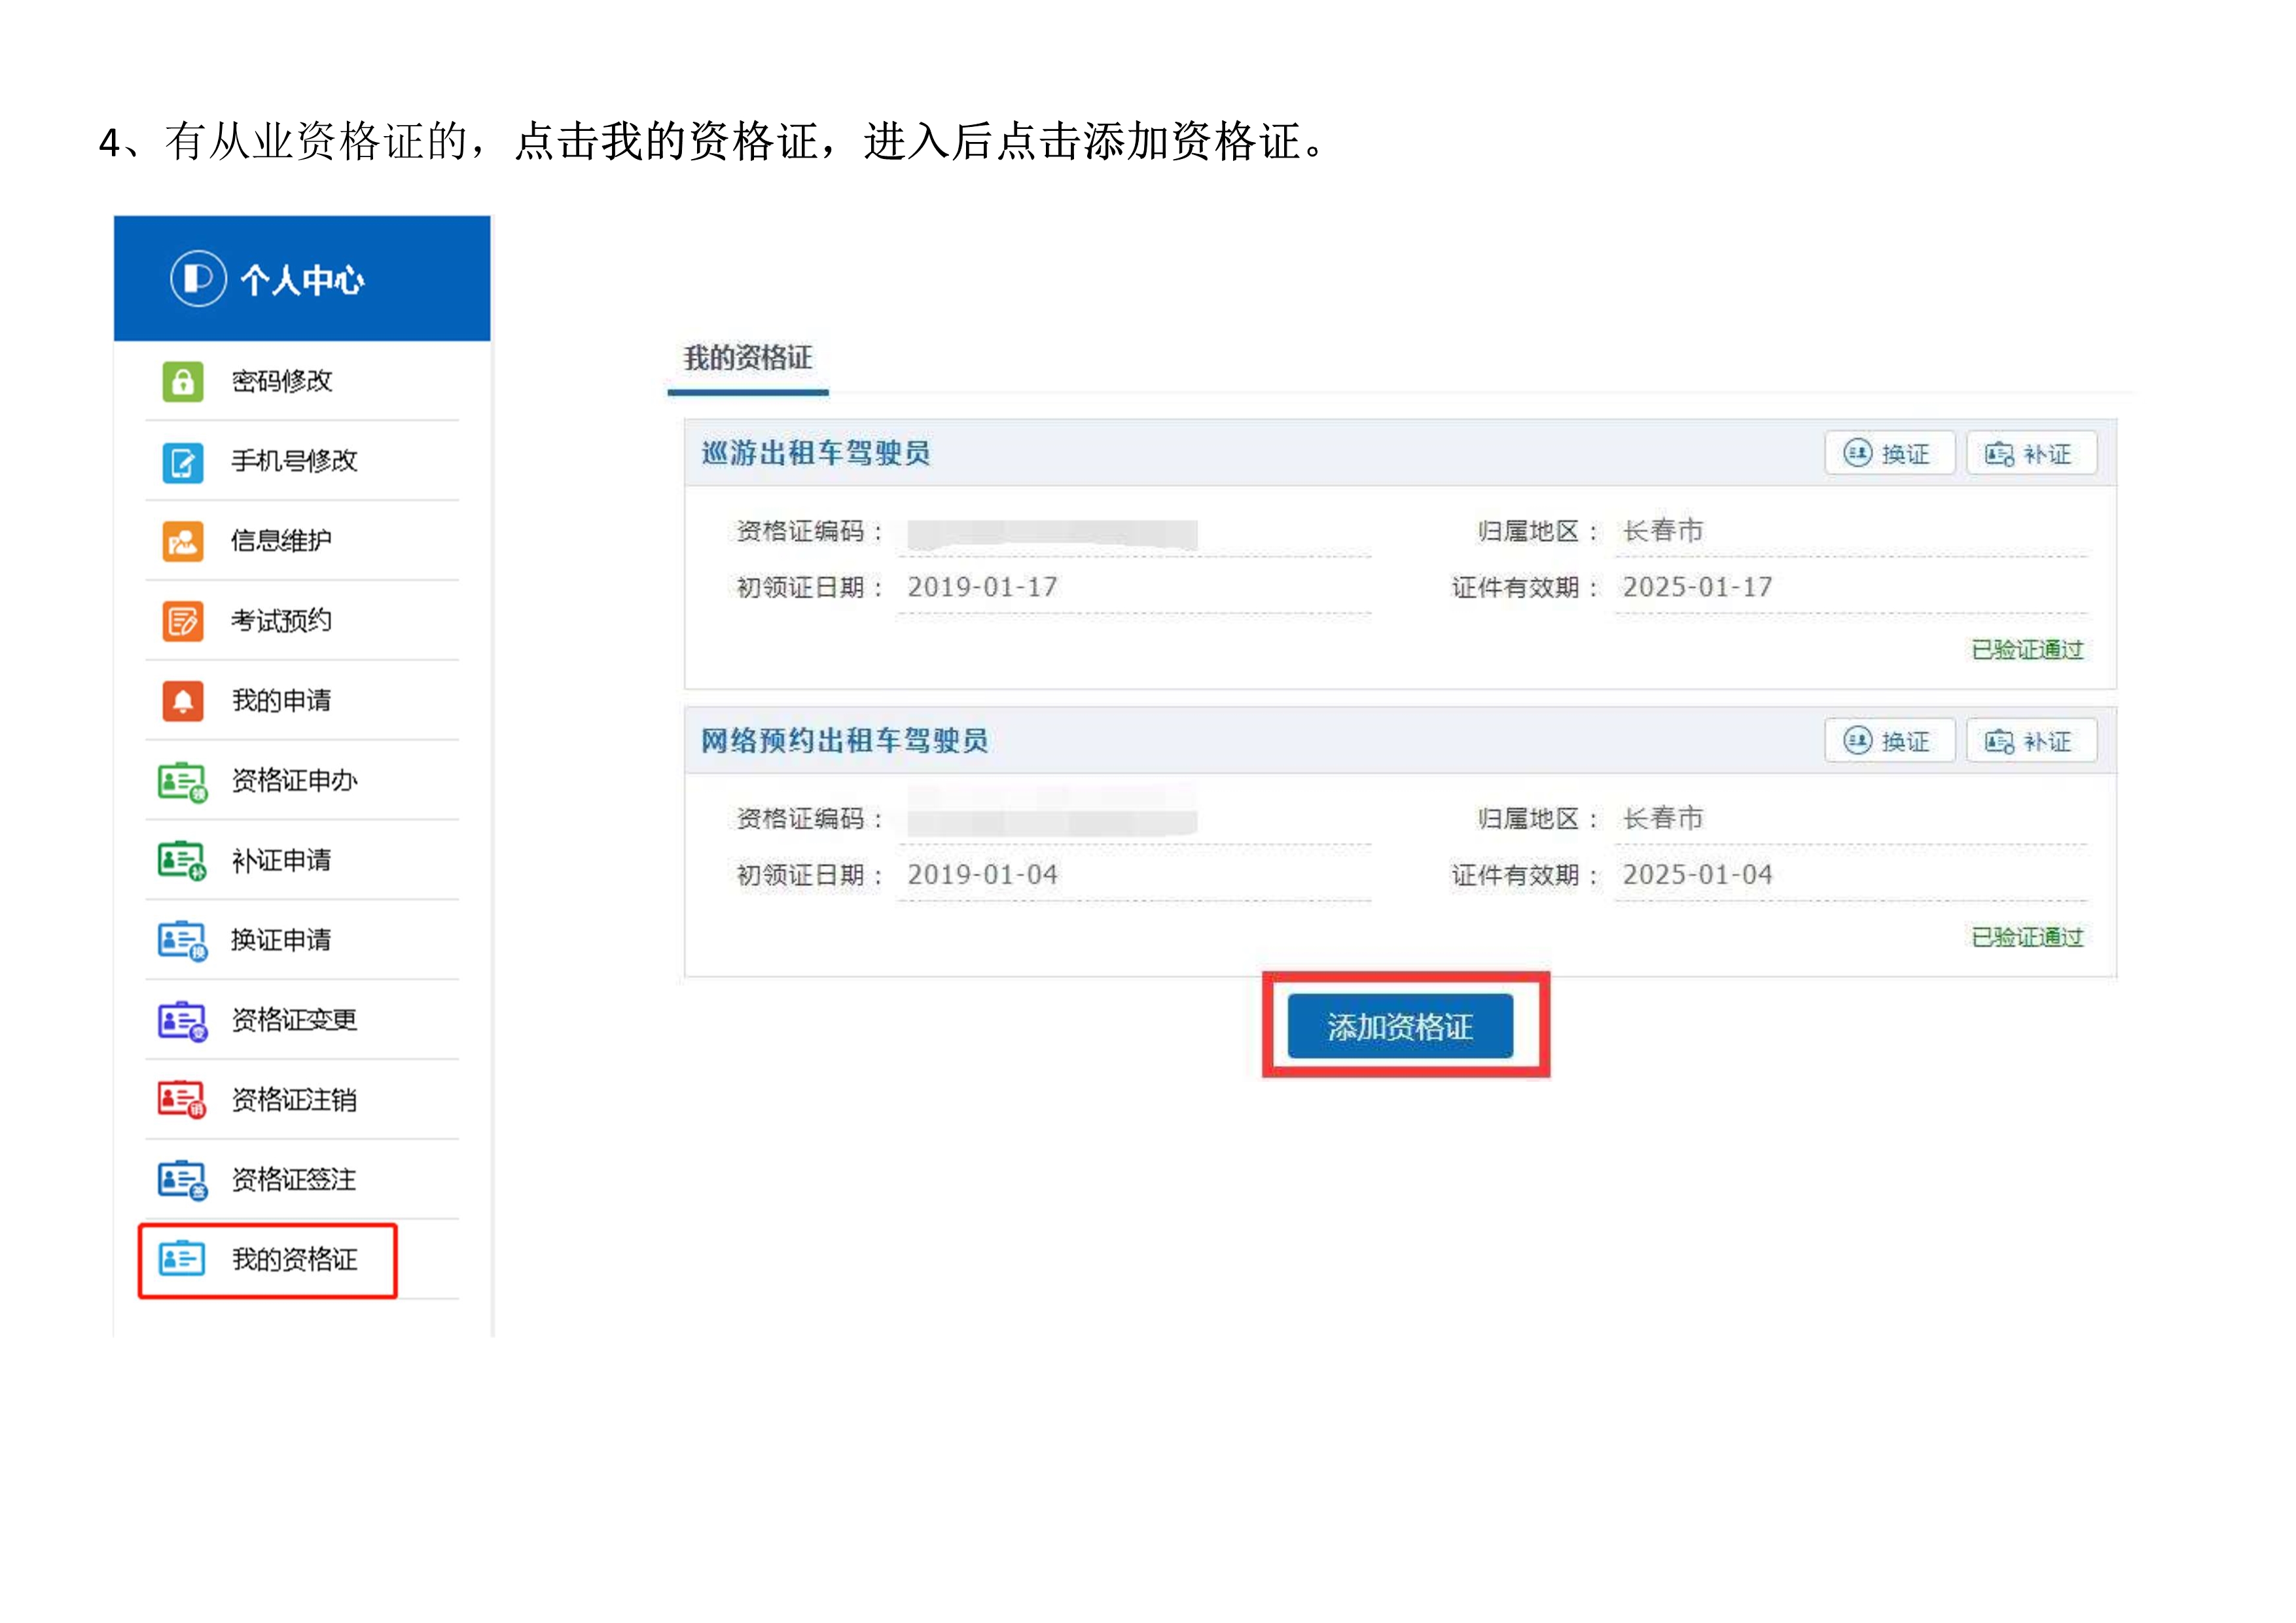Click the 个人中心 header logo icon
This screenshot has width=2296, height=1623.
click(198, 278)
